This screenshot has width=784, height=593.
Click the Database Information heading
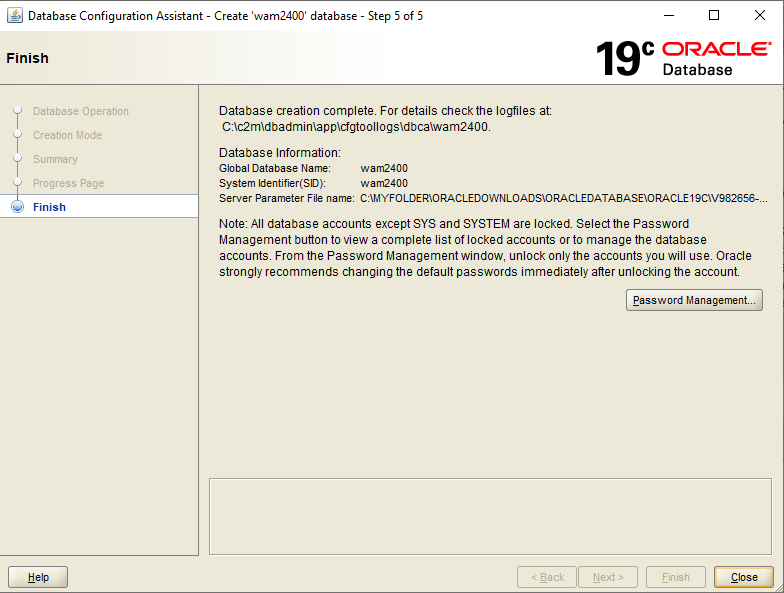click(280, 152)
